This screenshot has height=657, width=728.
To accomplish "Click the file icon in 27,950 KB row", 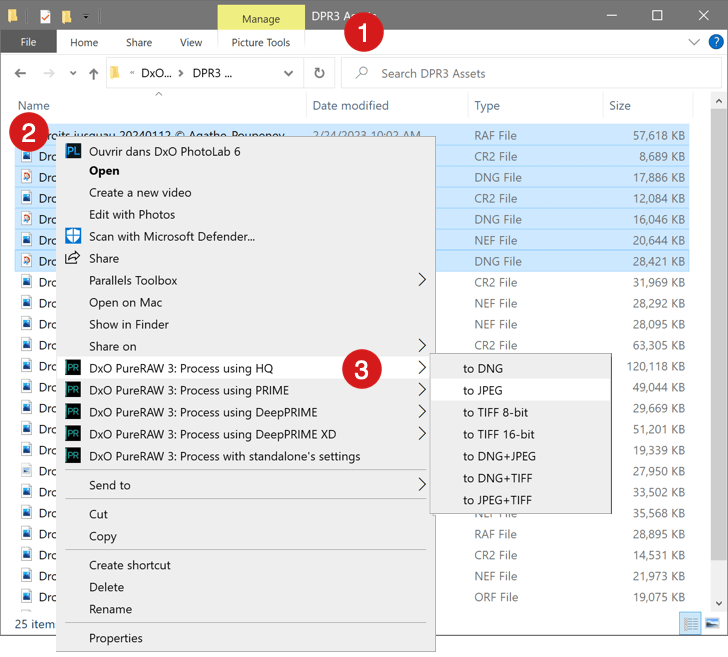I will (27, 470).
